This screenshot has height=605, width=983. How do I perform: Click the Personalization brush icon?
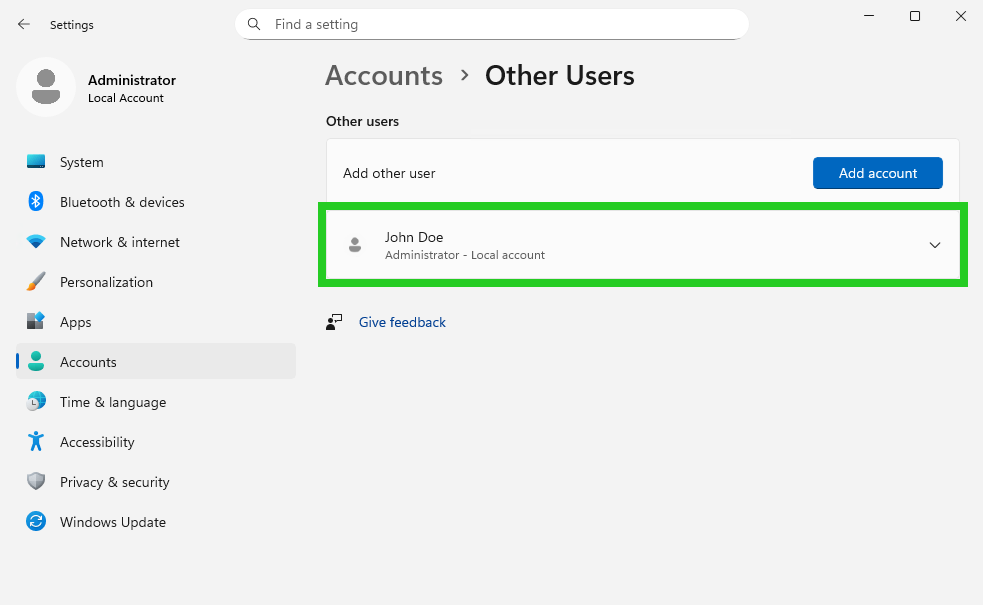[36, 282]
